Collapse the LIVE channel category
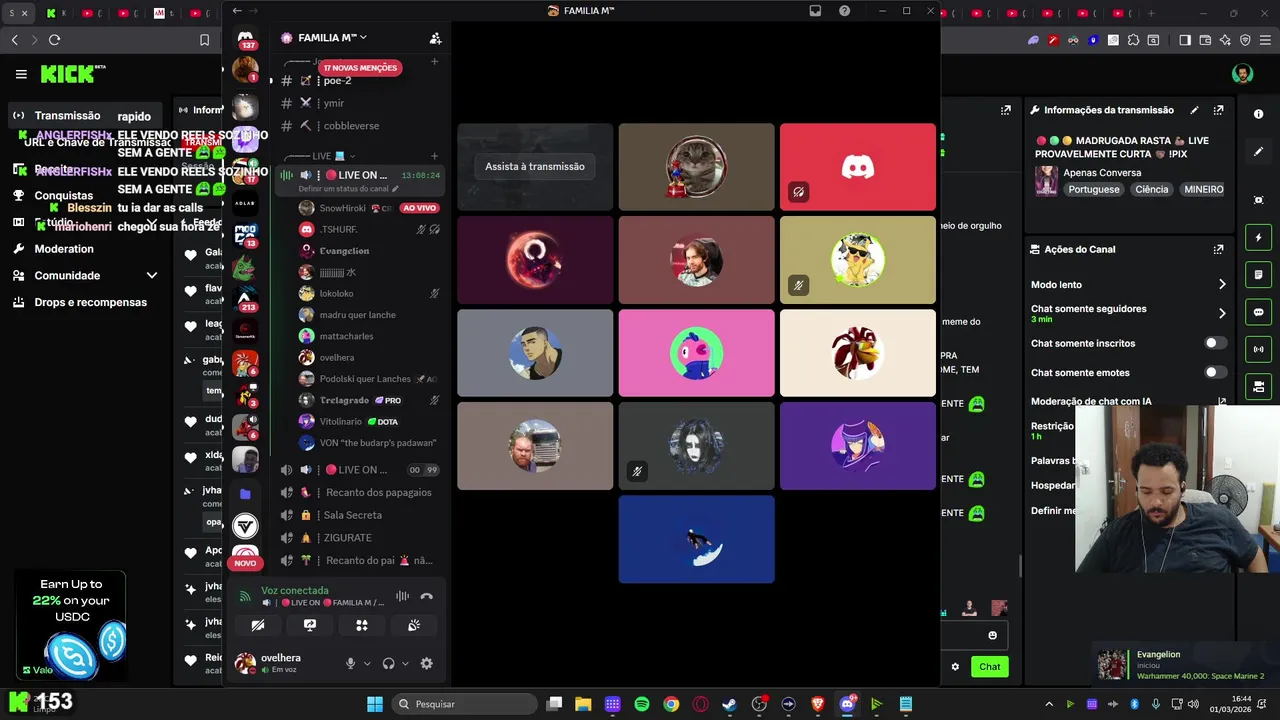 click(328, 156)
